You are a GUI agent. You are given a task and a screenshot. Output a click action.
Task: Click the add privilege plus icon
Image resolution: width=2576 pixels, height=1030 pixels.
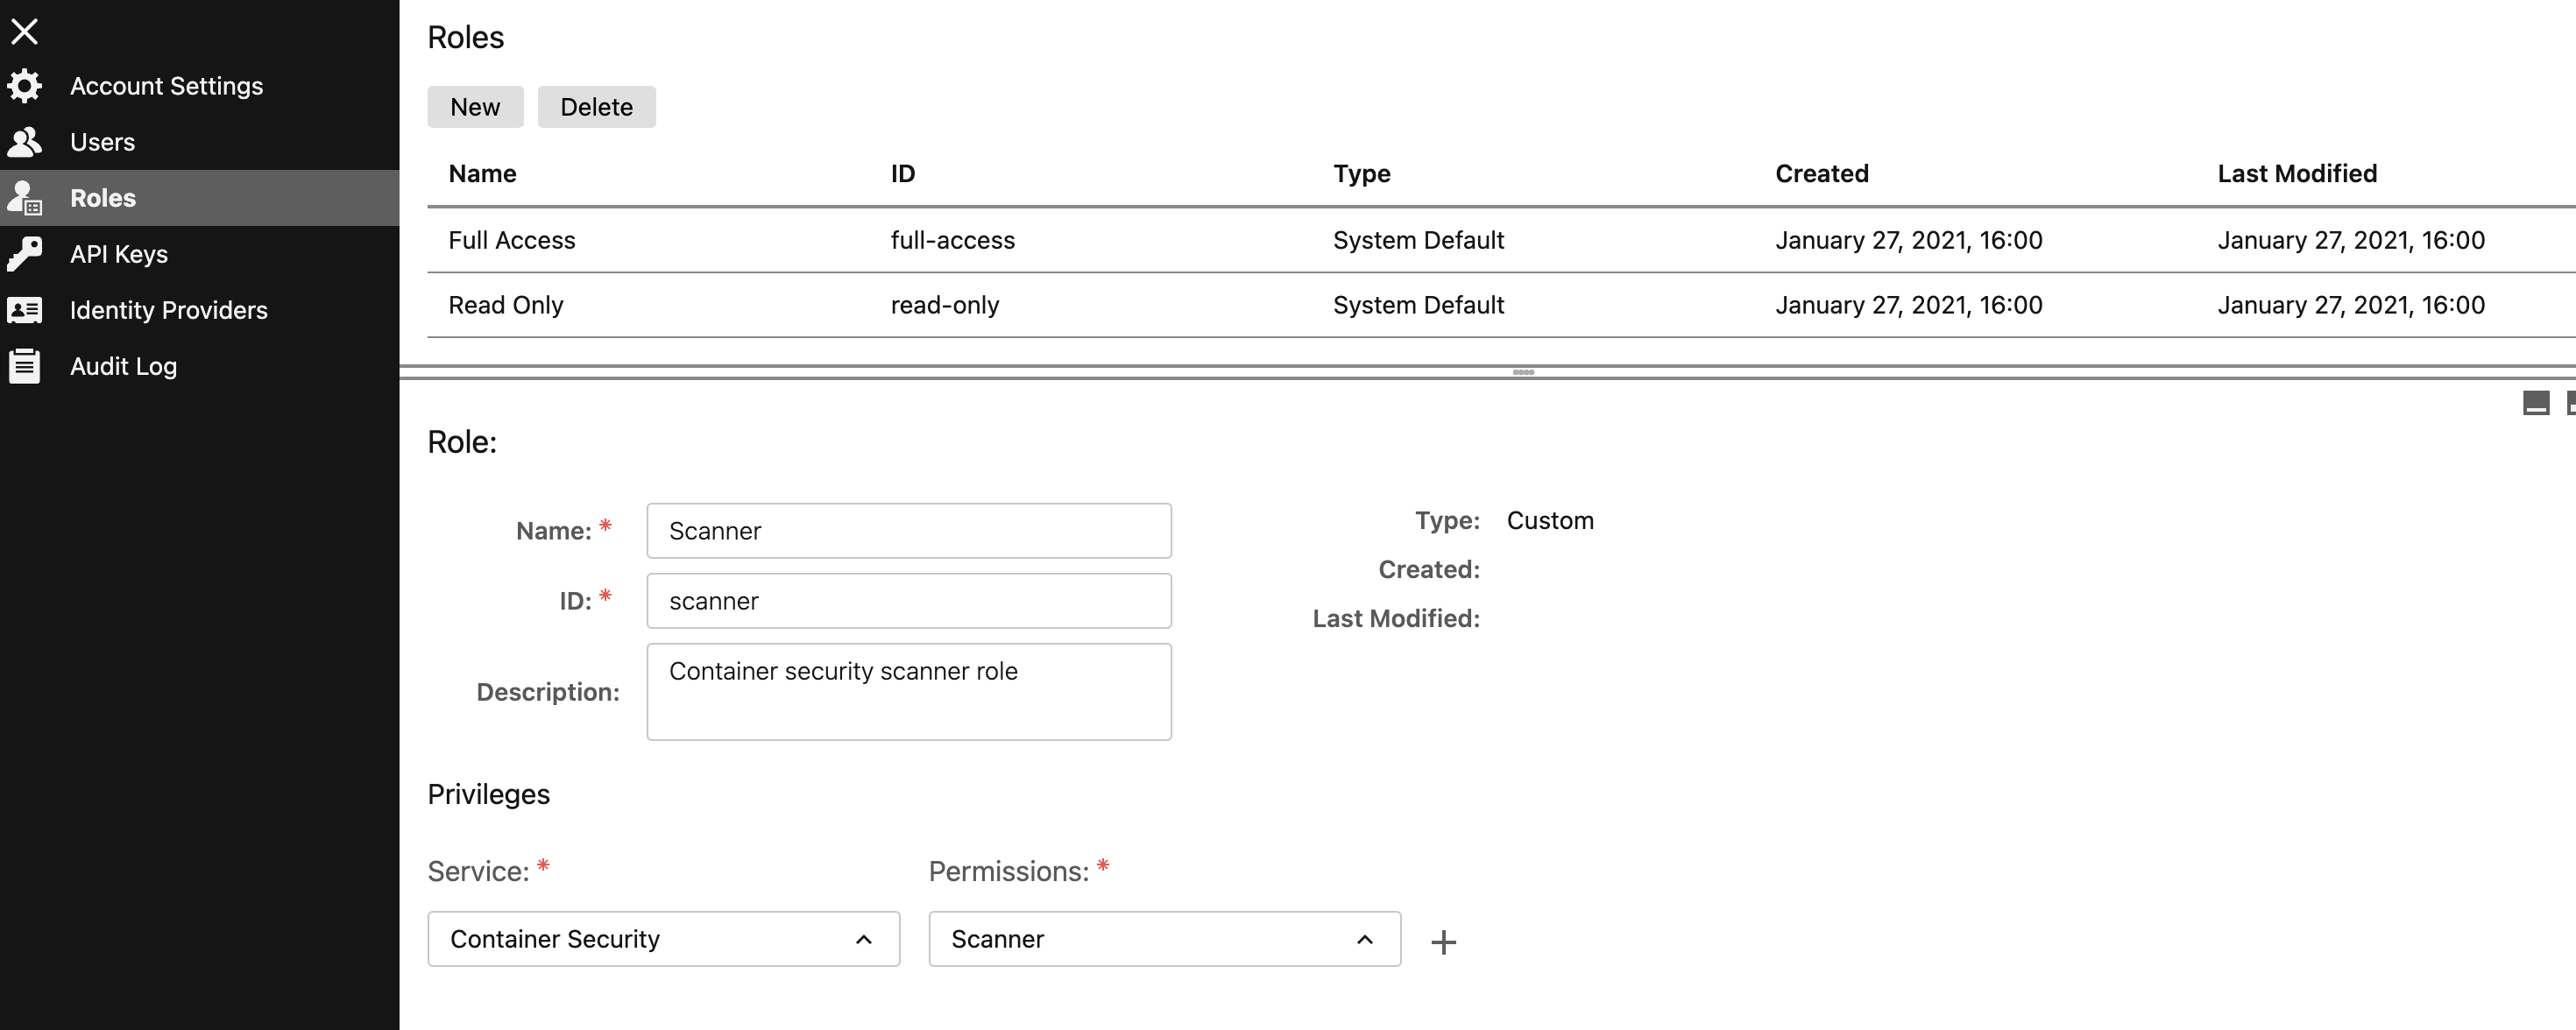[1442, 942]
